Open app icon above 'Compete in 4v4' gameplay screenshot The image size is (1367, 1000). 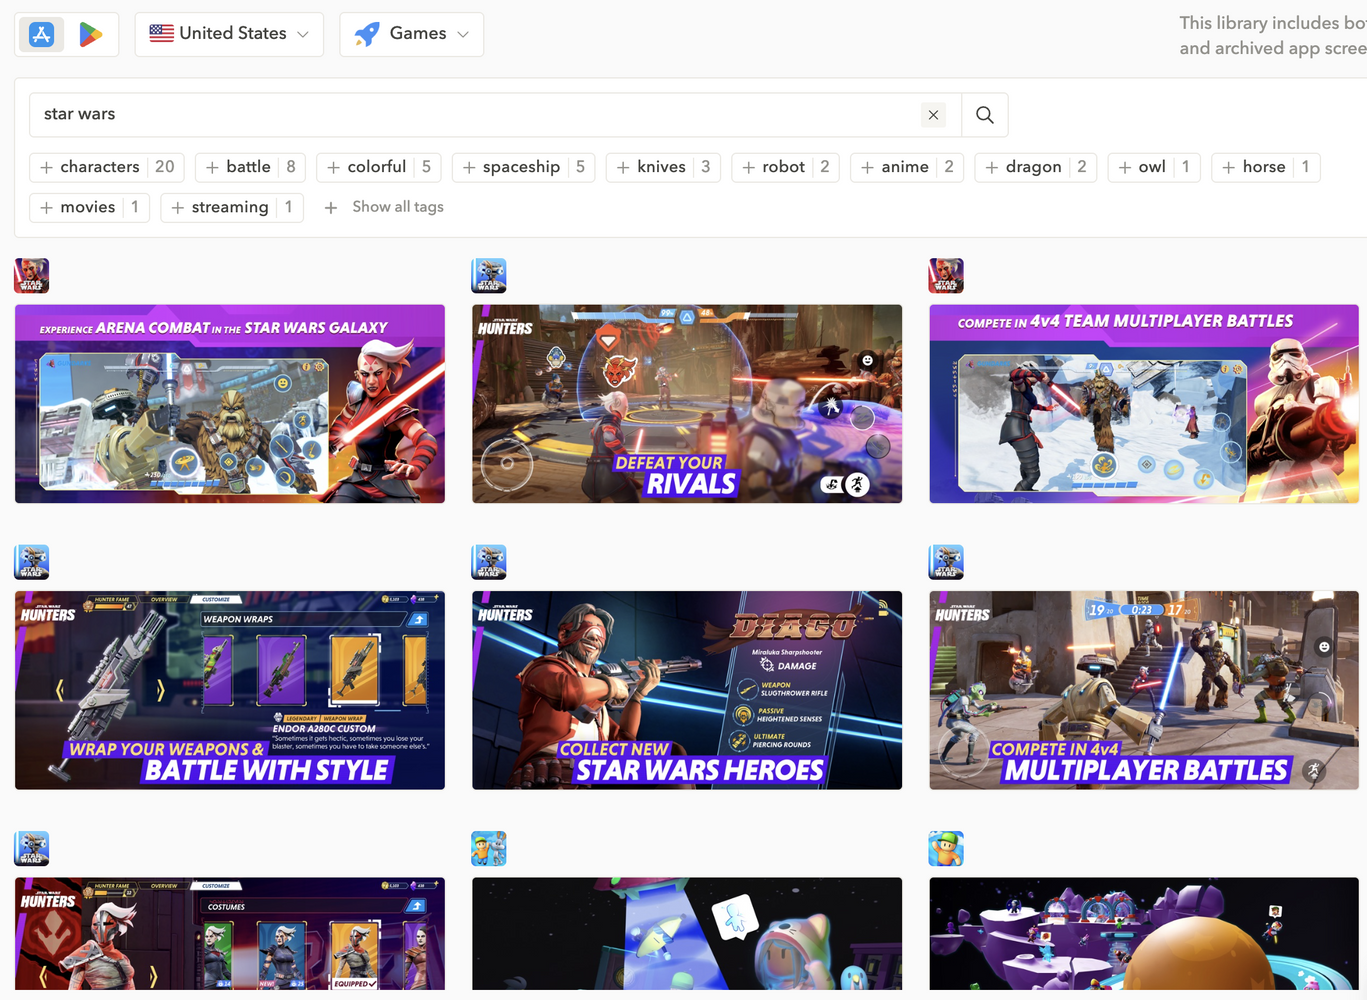[946, 562]
